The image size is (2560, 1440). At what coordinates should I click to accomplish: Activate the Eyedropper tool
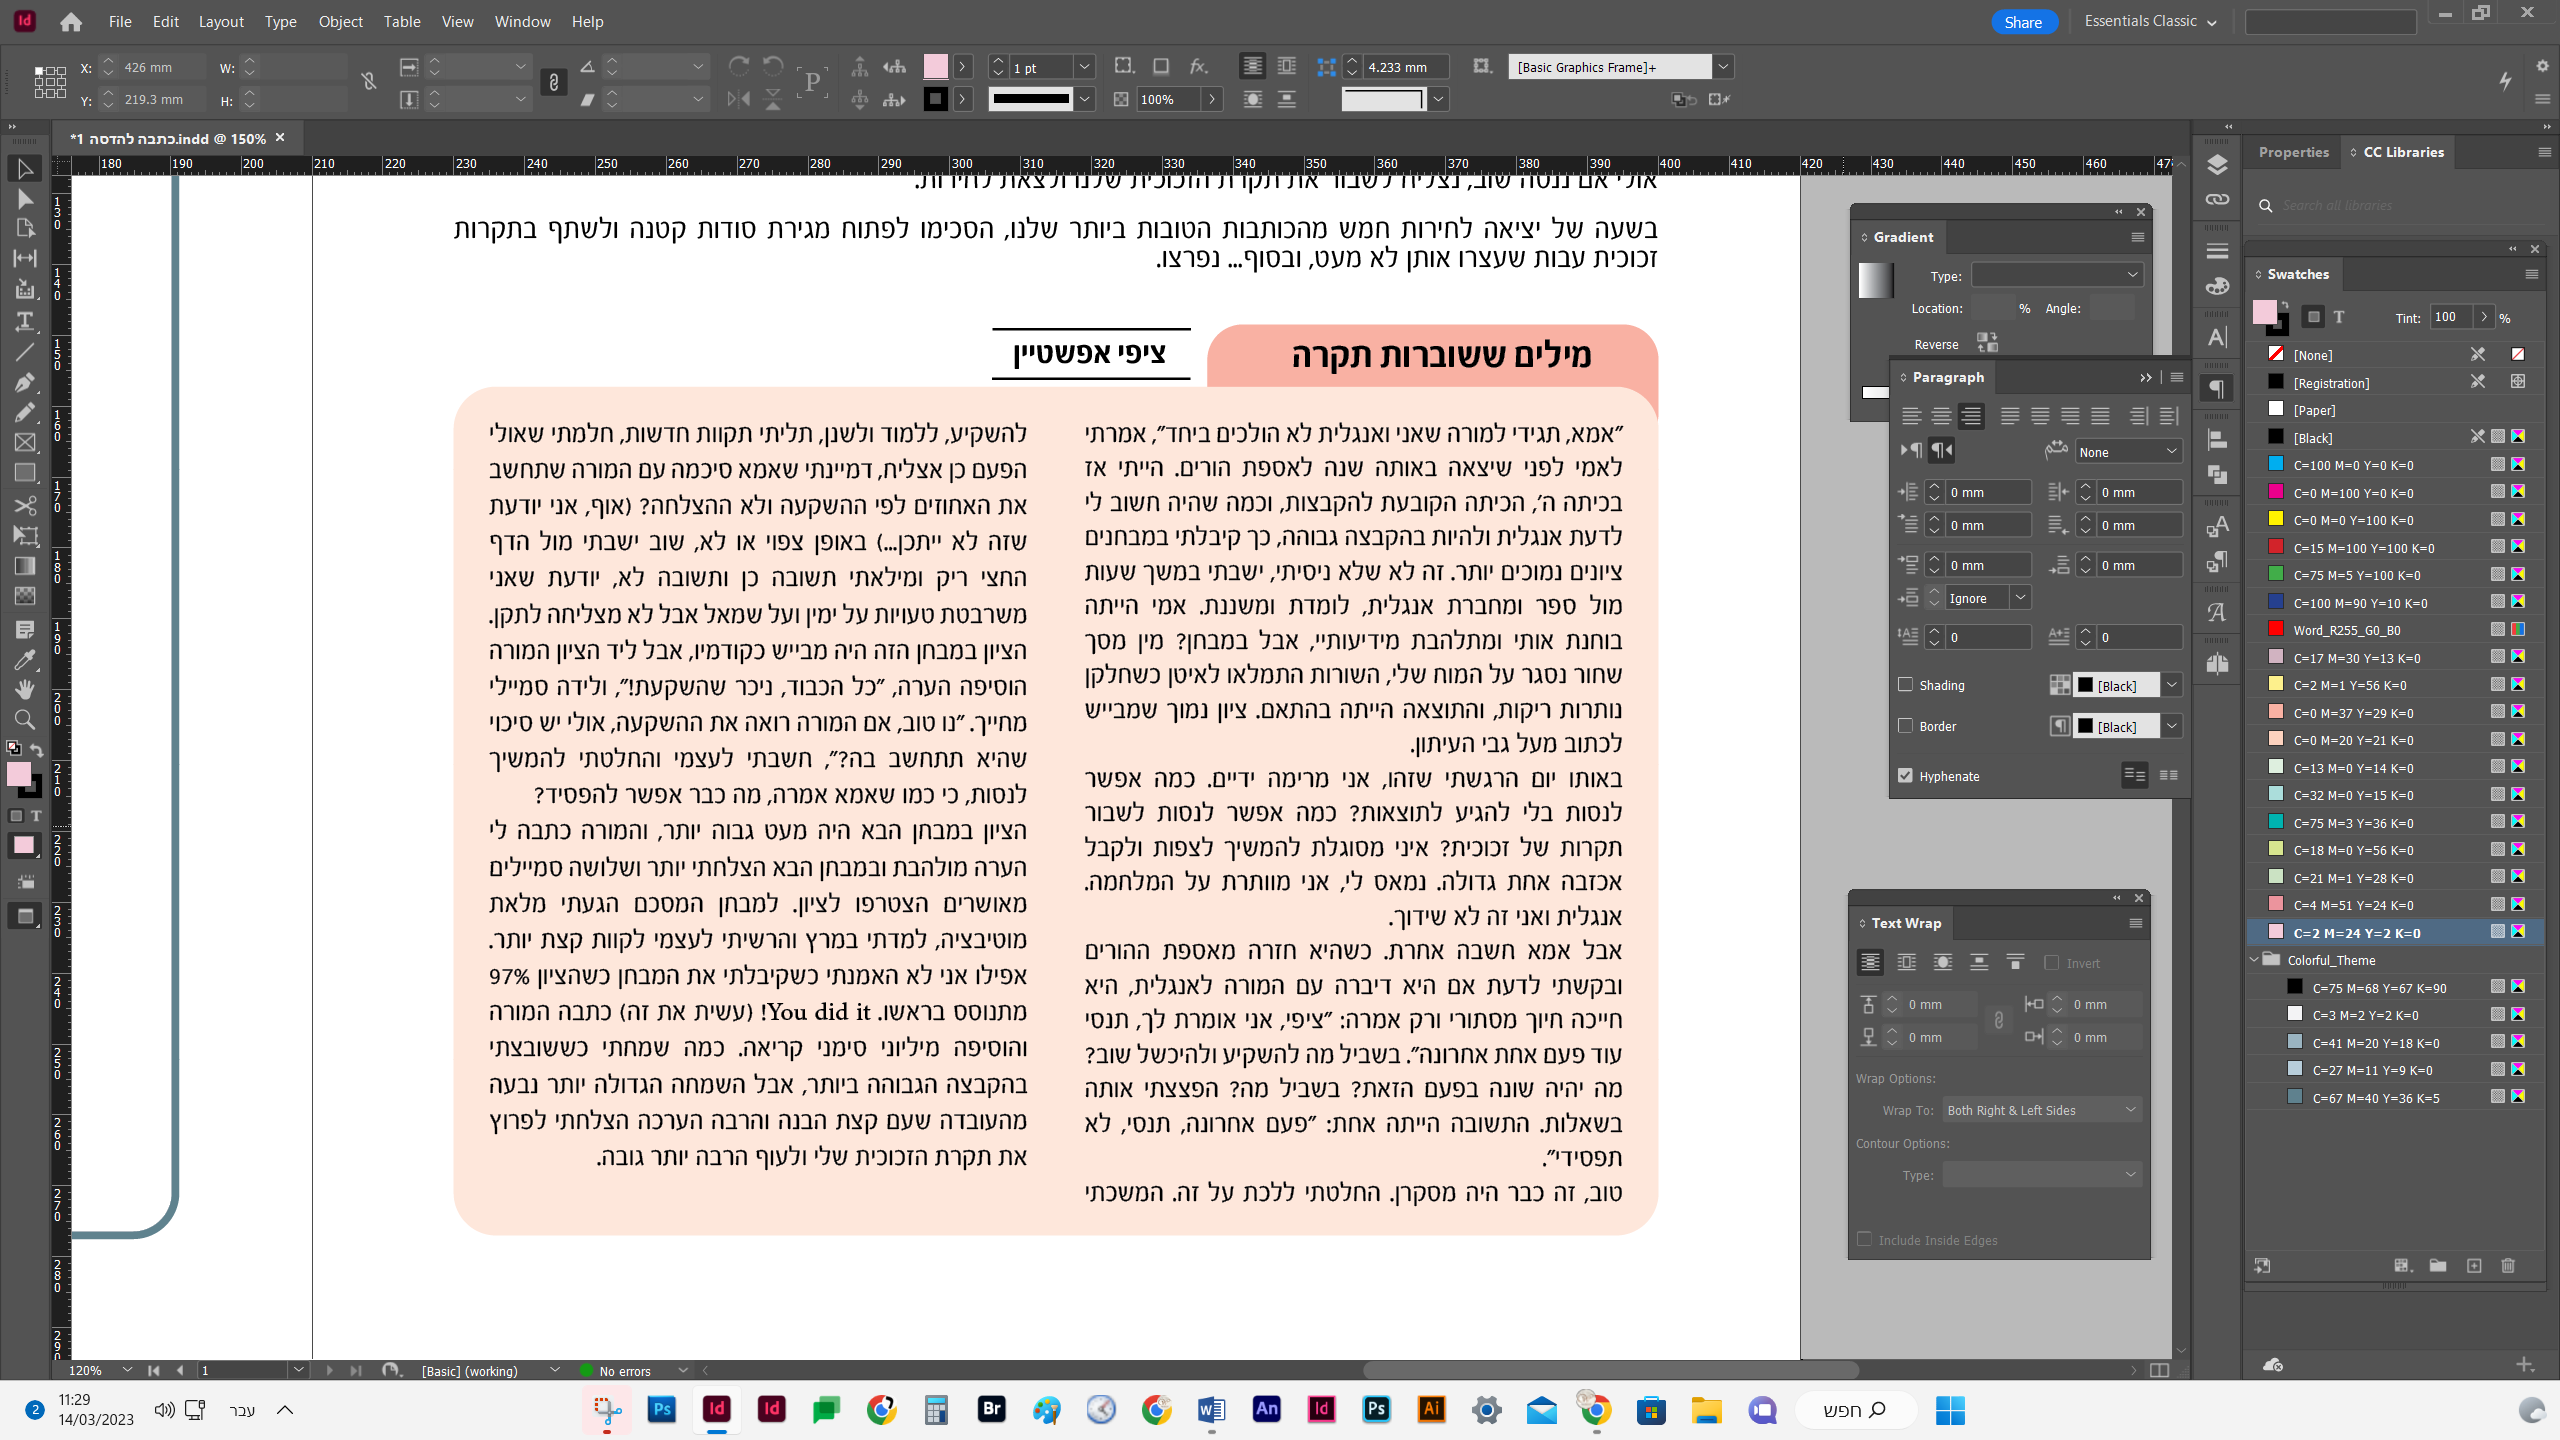[25, 660]
